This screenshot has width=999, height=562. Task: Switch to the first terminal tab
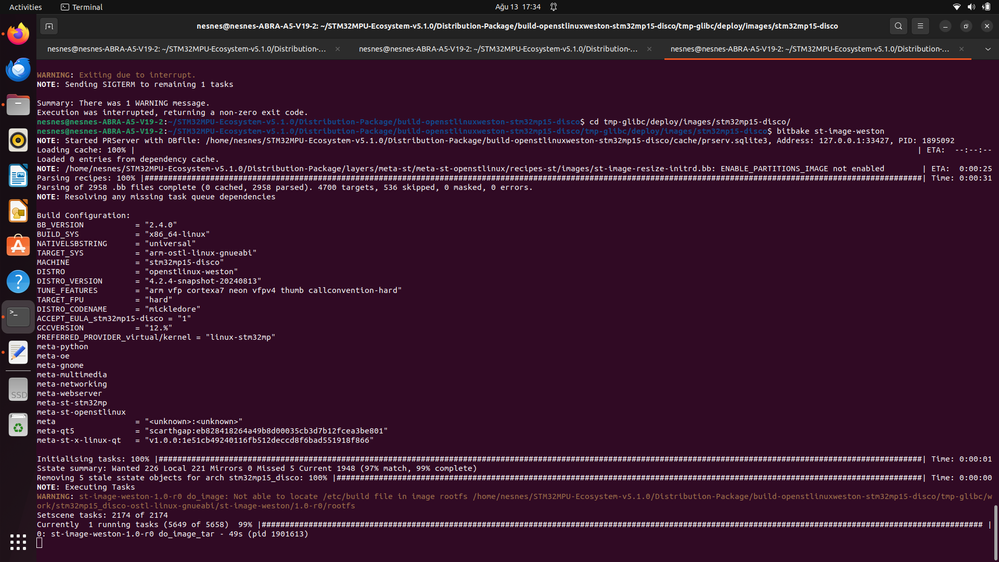[186, 49]
